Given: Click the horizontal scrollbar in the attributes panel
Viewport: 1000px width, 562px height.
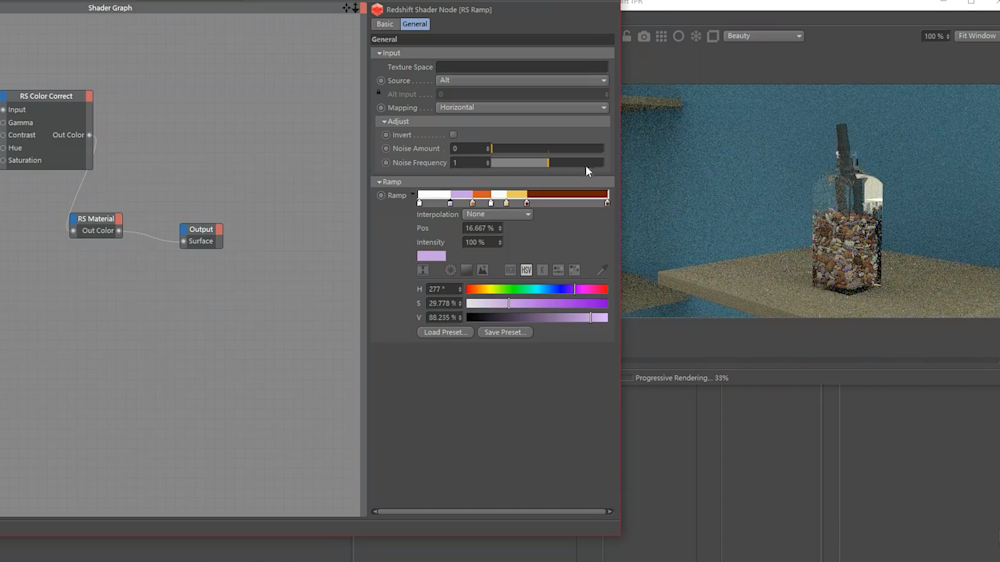Looking at the screenshot, I should (491, 512).
